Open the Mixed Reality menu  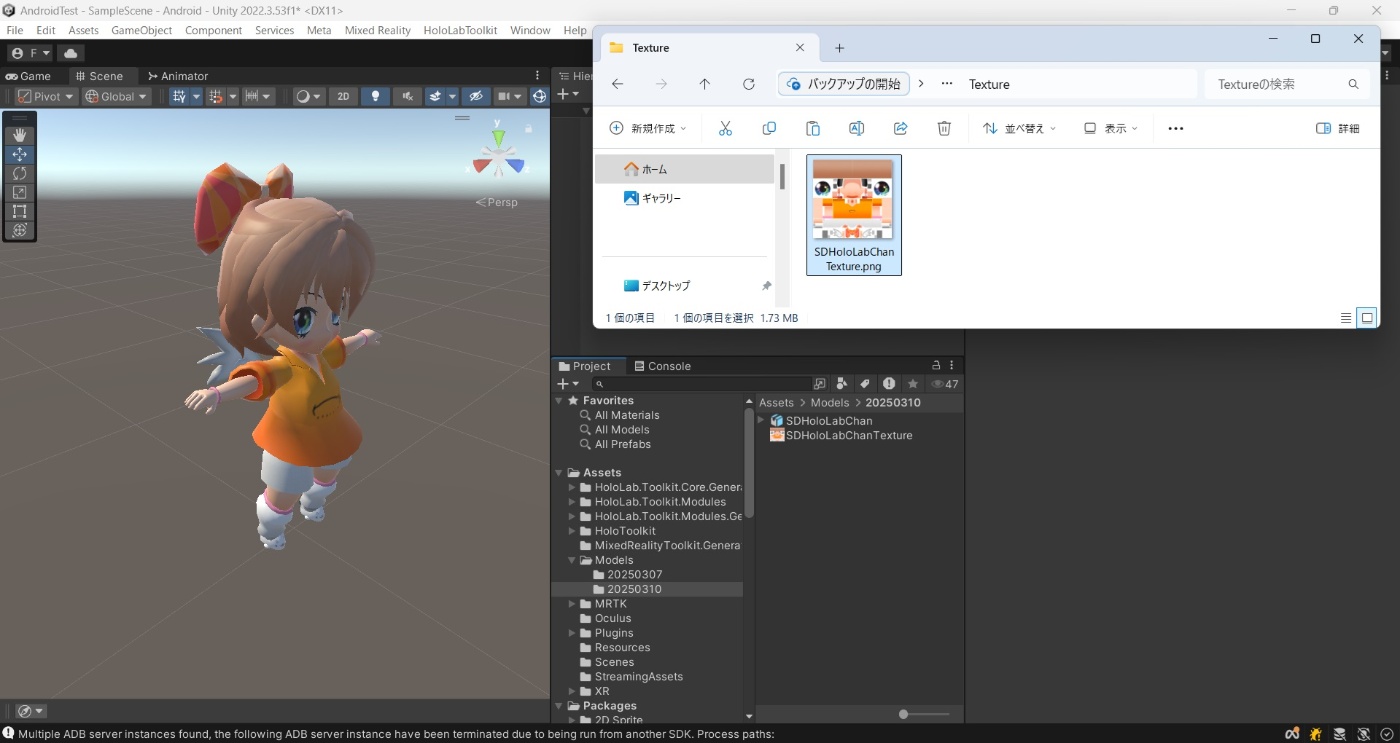click(378, 30)
